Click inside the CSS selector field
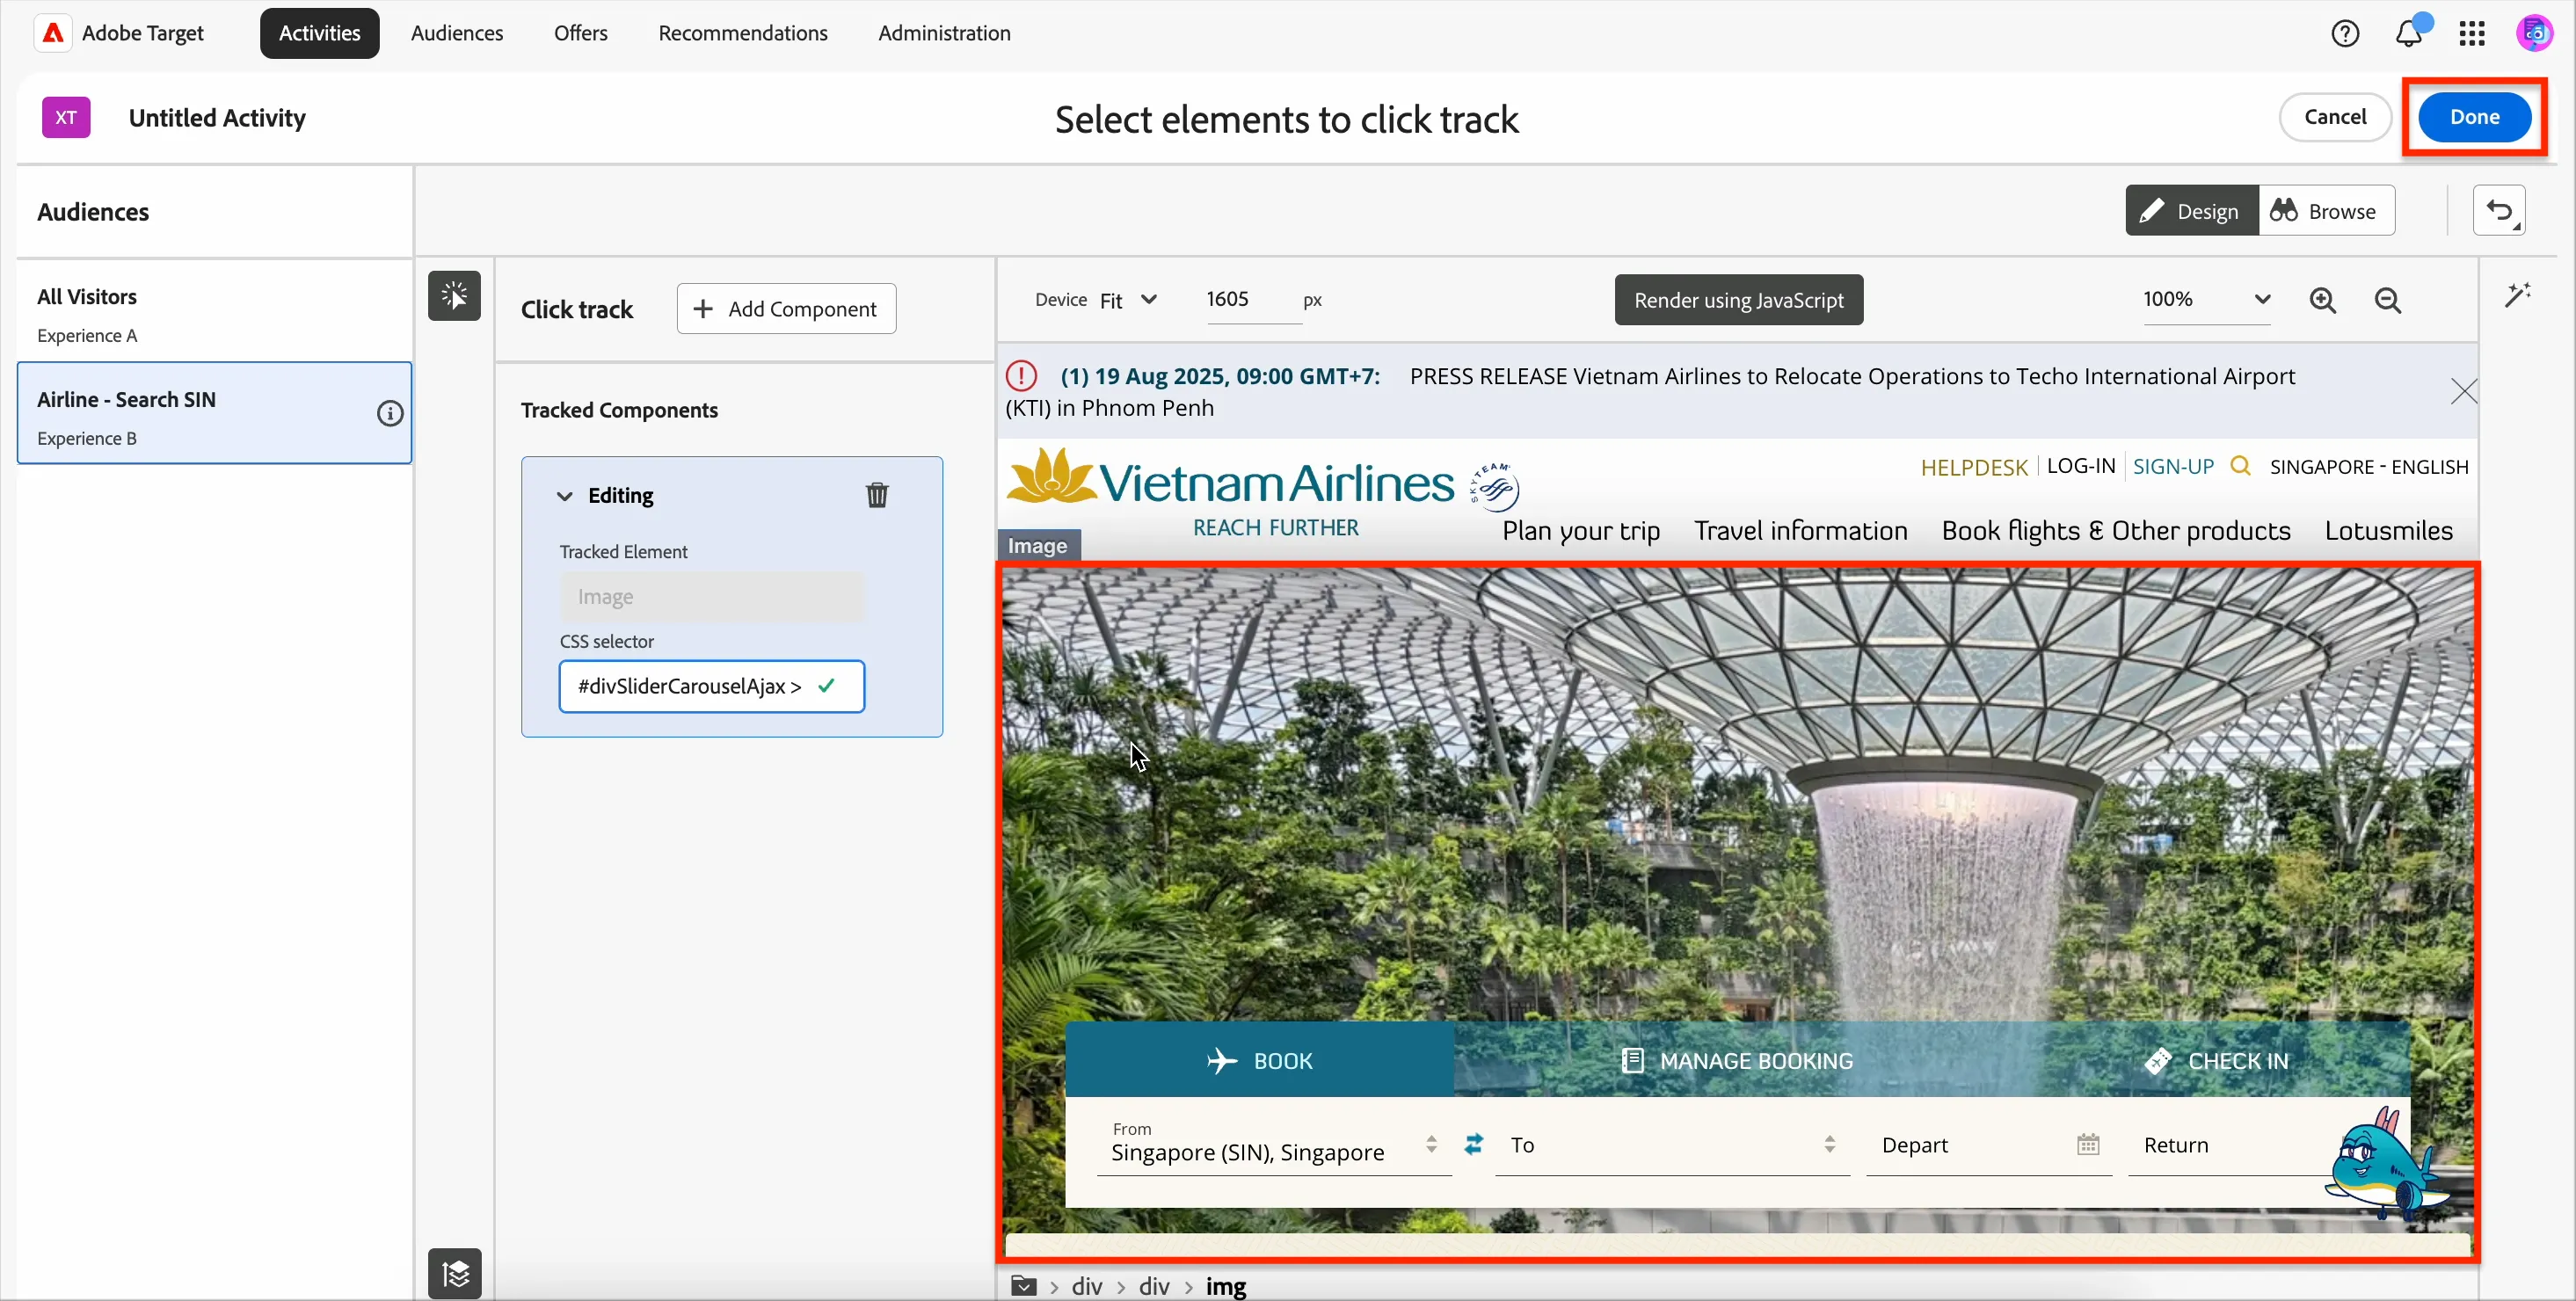 tap(711, 686)
